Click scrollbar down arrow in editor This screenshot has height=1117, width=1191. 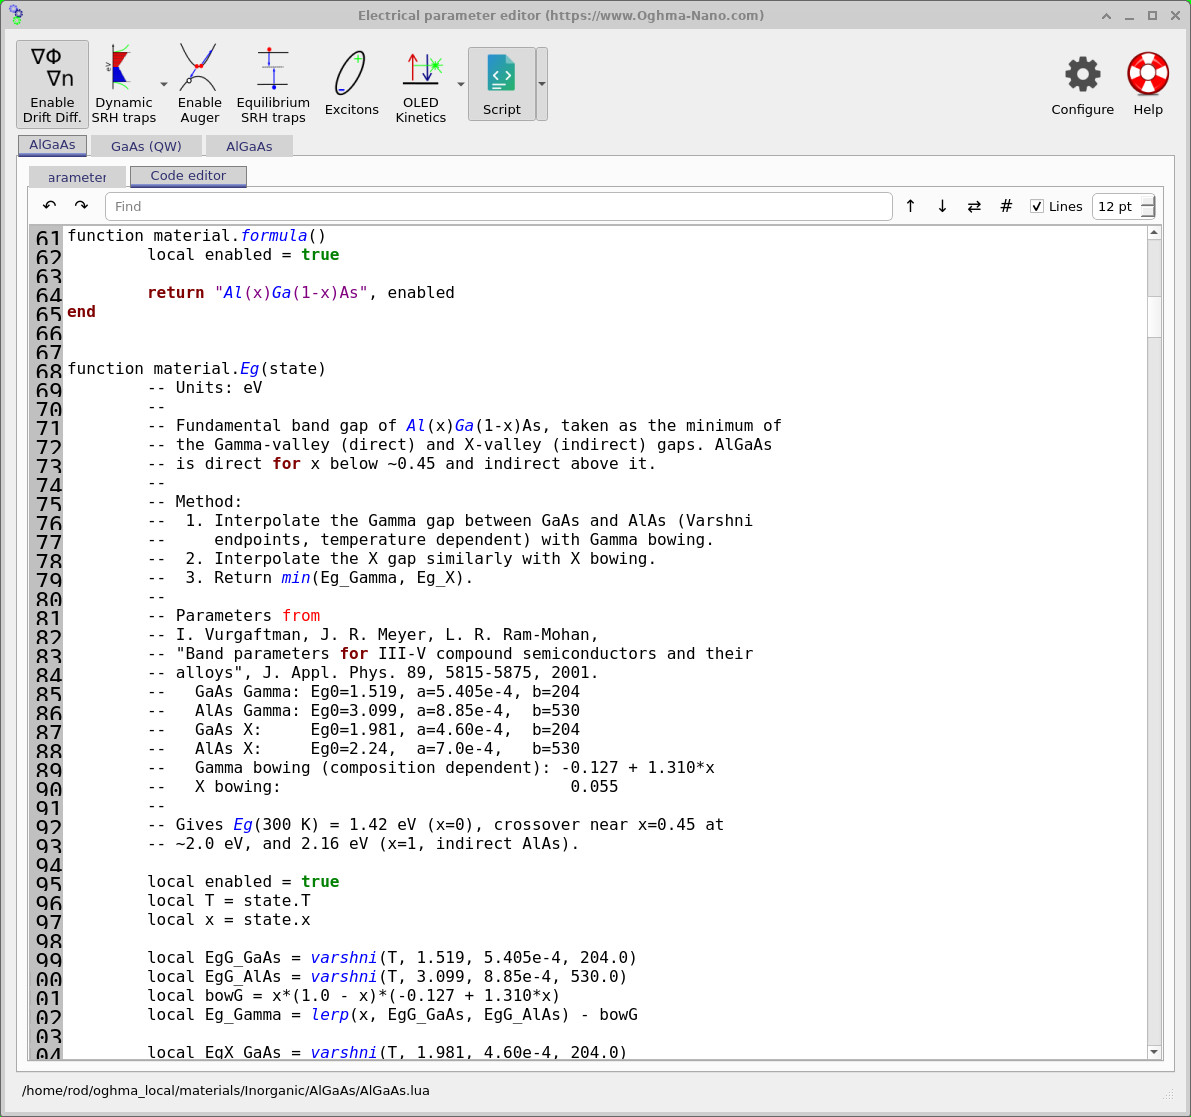pos(1154,1052)
